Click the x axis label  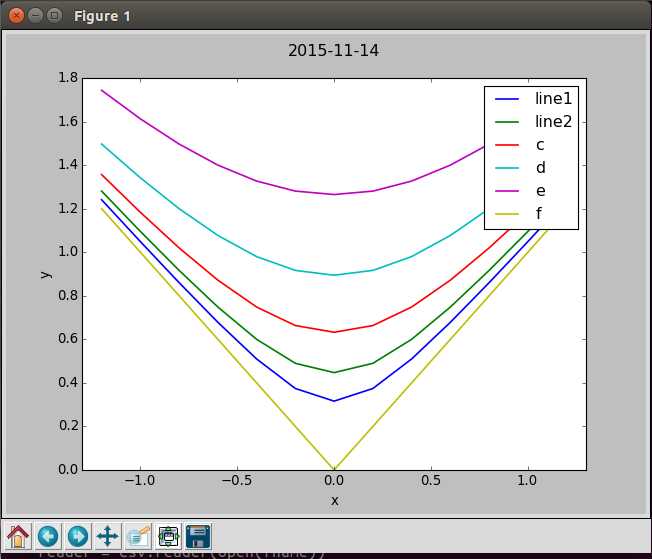pos(335,501)
